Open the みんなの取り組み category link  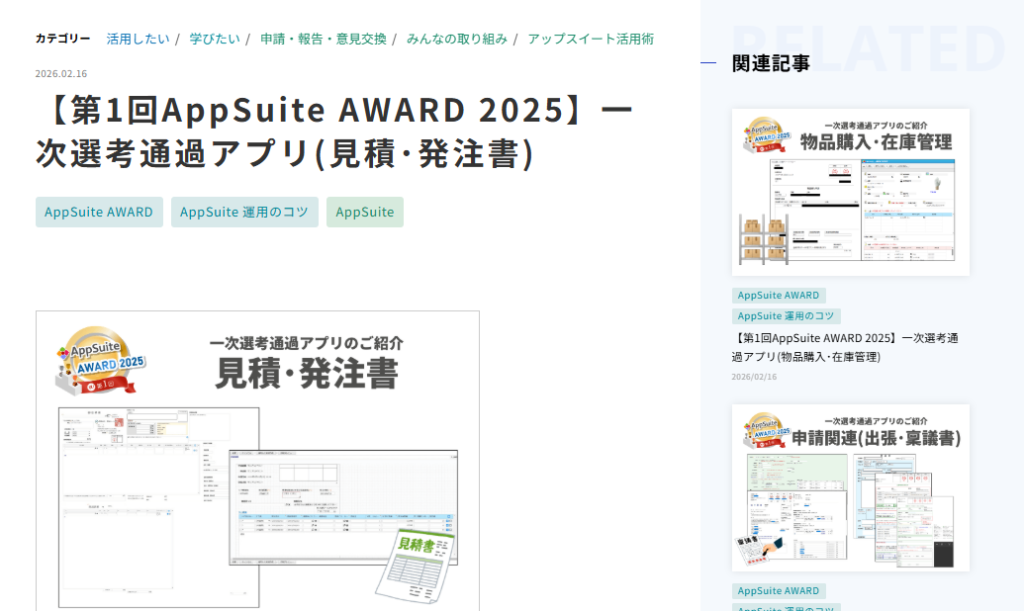(x=456, y=39)
